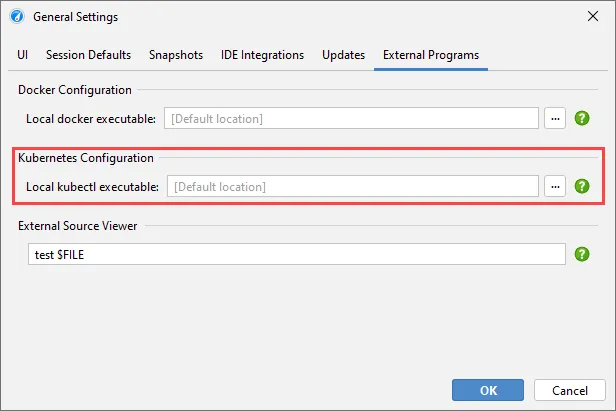Click the External Source Viewer heading

tap(77, 226)
